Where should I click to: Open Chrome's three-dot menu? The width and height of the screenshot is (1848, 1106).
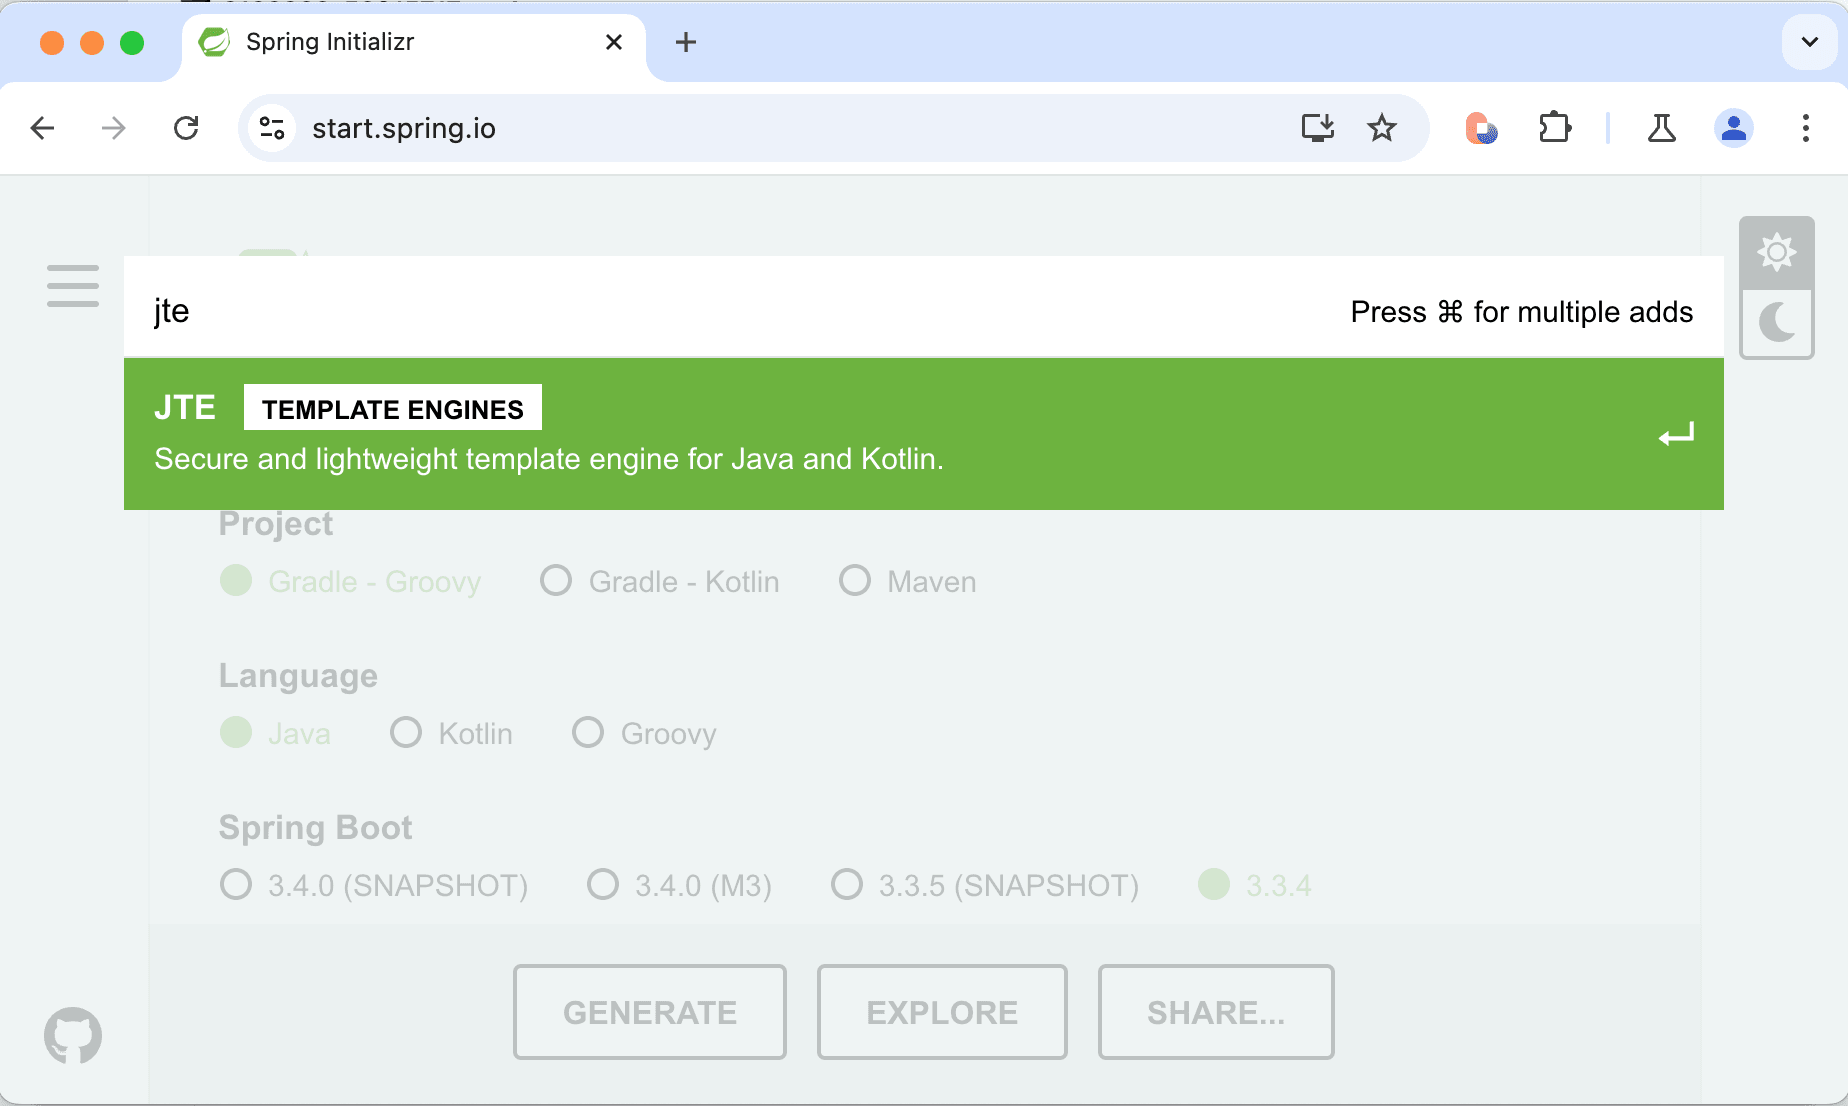pyautogui.click(x=1806, y=128)
